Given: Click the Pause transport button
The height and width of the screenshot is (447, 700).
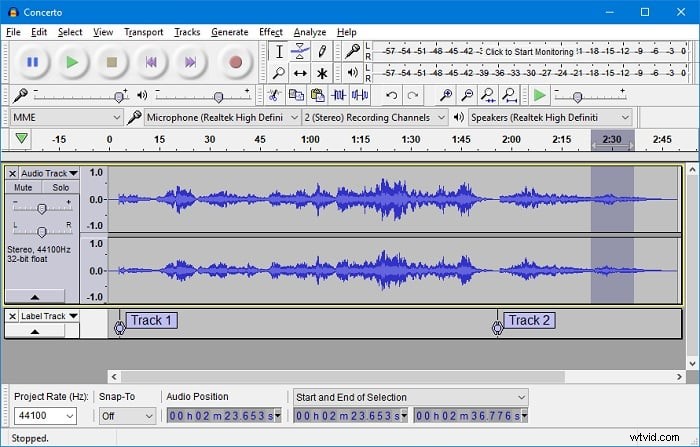Looking at the screenshot, I should (x=32, y=62).
